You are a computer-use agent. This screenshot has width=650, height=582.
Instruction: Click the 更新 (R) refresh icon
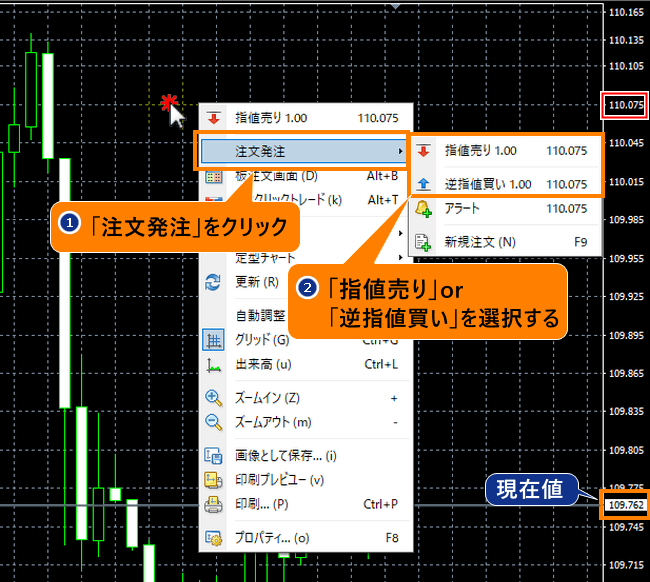pos(213,282)
